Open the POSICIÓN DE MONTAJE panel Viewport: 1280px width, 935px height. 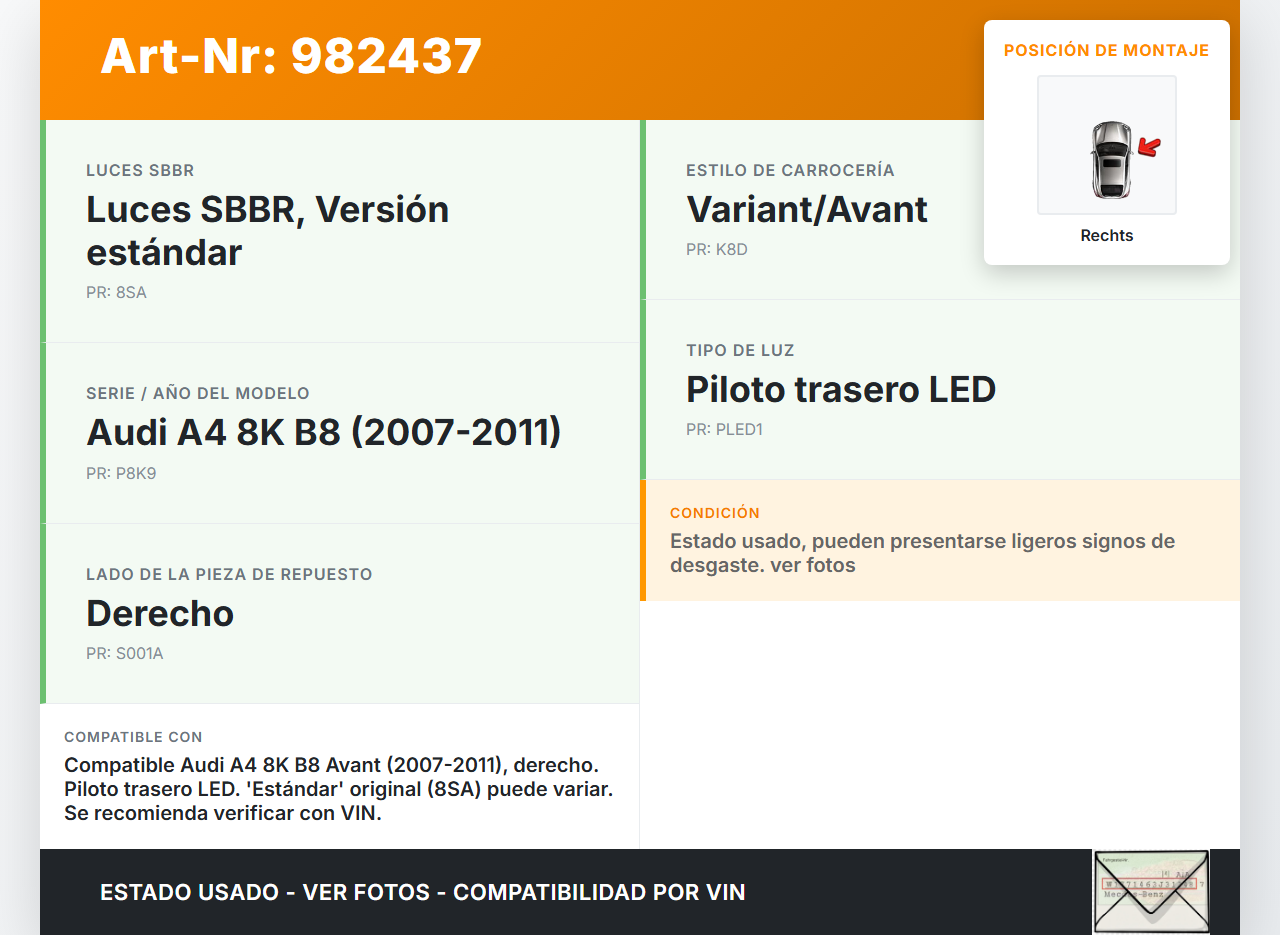pyautogui.click(x=1106, y=49)
